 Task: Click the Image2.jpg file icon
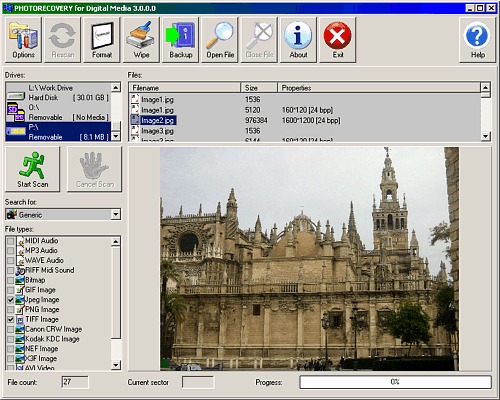[x=135, y=120]
